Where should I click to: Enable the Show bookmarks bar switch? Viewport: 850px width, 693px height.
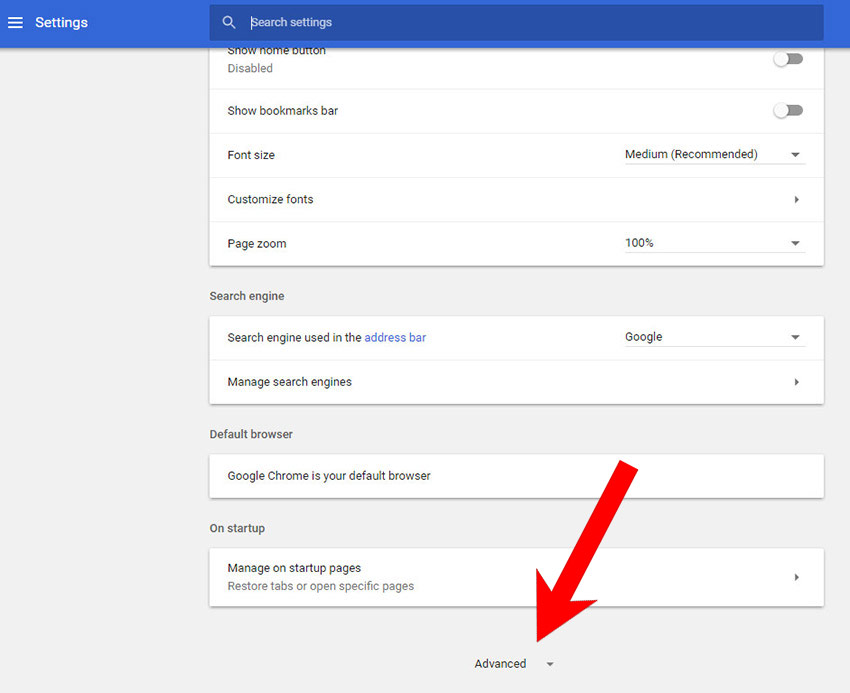click(x=788, y=111)
